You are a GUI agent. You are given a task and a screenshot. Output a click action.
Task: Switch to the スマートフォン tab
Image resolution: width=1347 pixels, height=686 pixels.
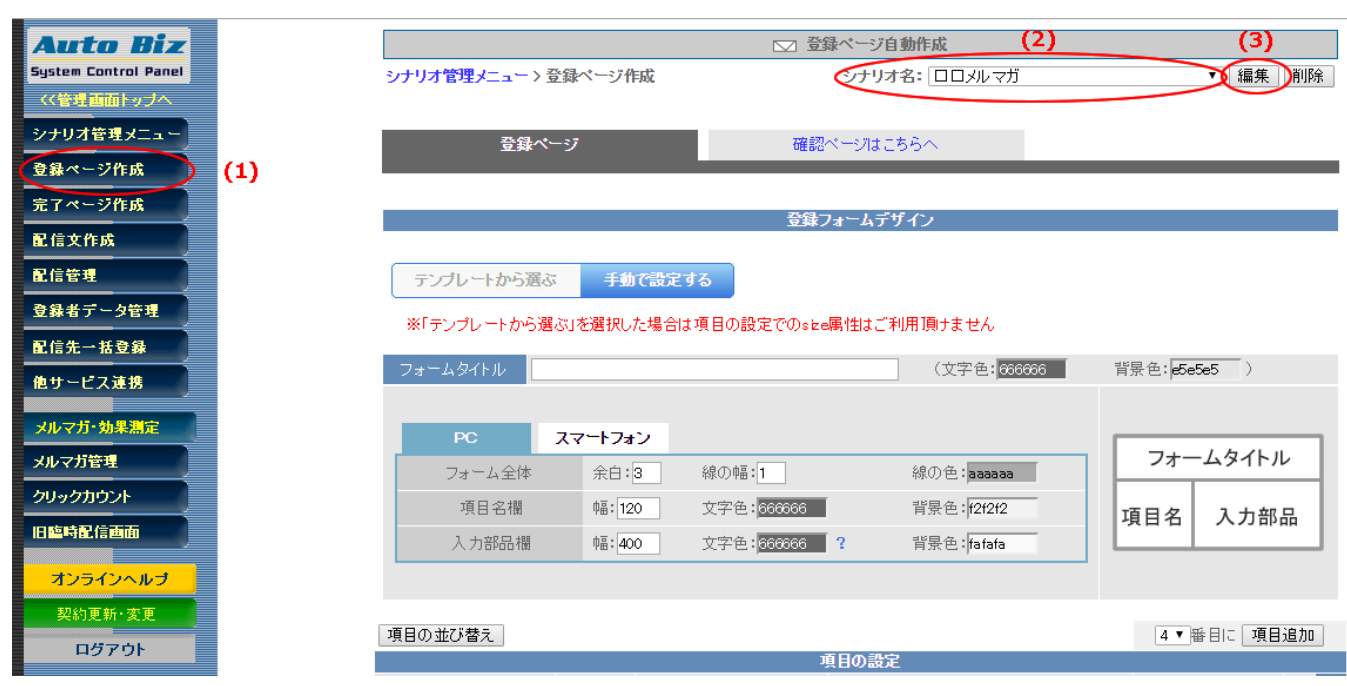coord(602,438)
